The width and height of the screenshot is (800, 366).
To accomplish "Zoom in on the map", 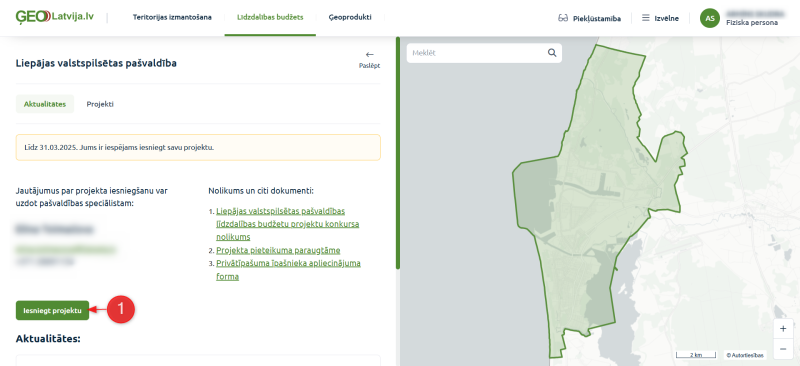I will click(783, 329).
